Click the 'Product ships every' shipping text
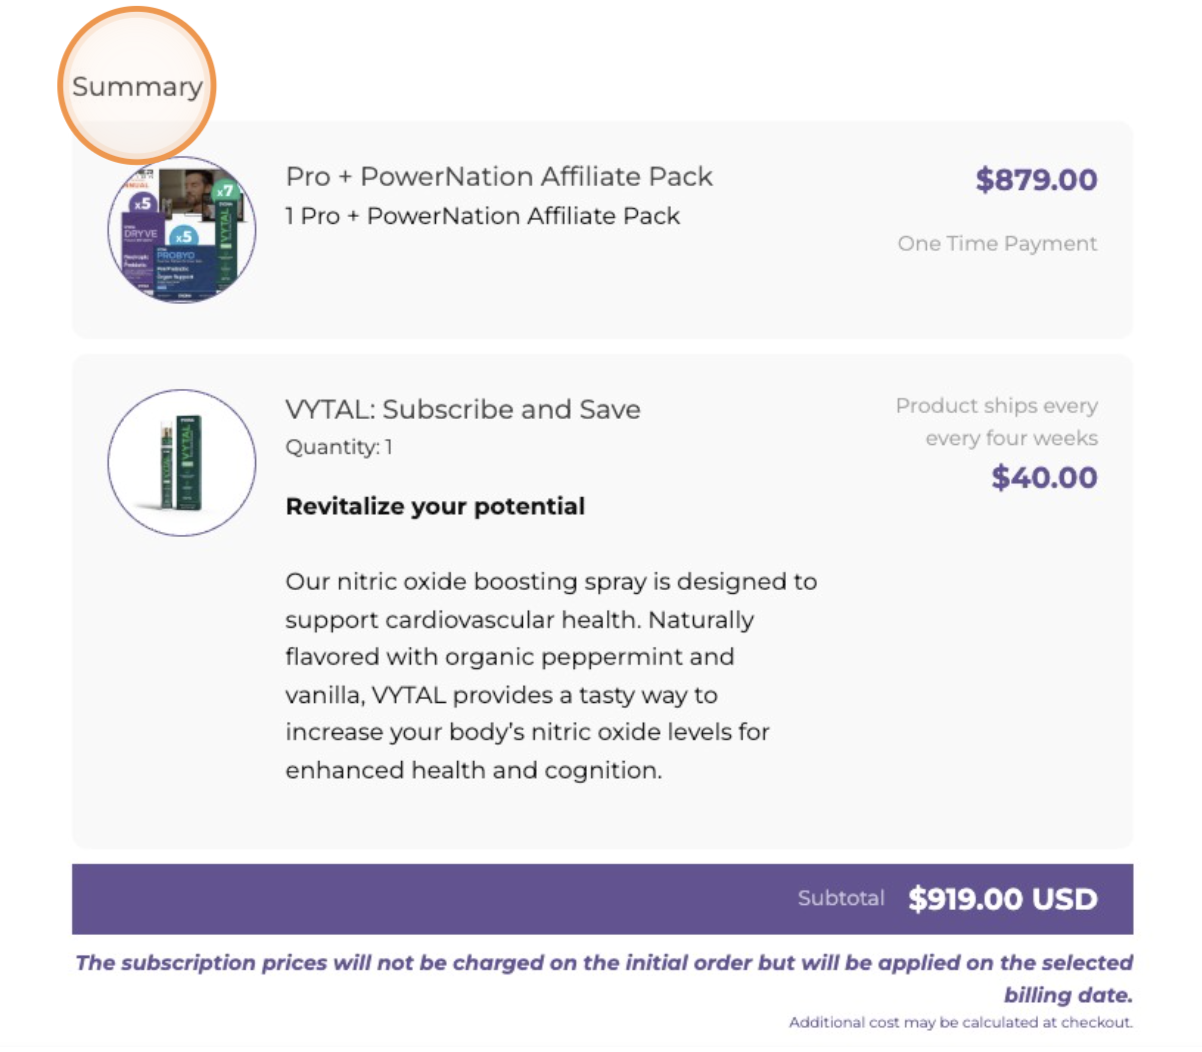This screenshot has width=1202, height=1052. (996, 406)
